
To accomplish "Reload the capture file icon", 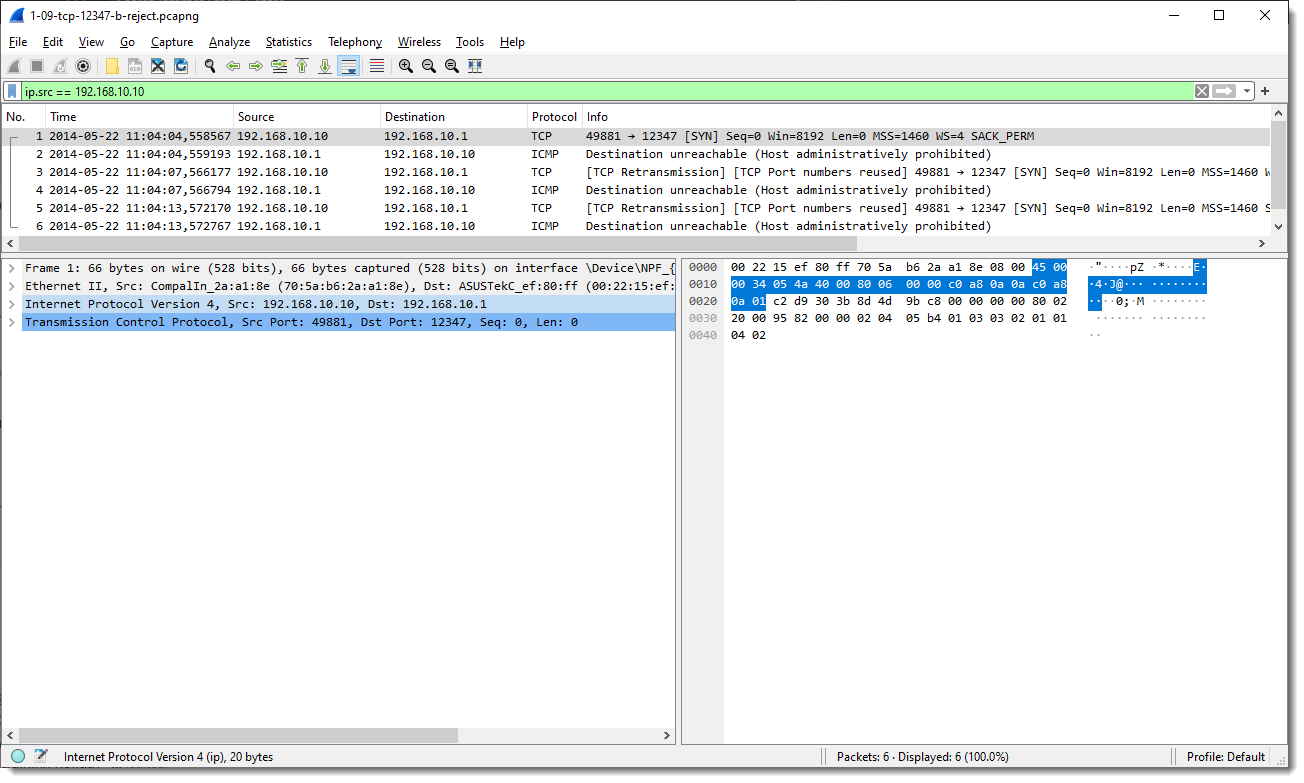I will [x=181, y=66].
